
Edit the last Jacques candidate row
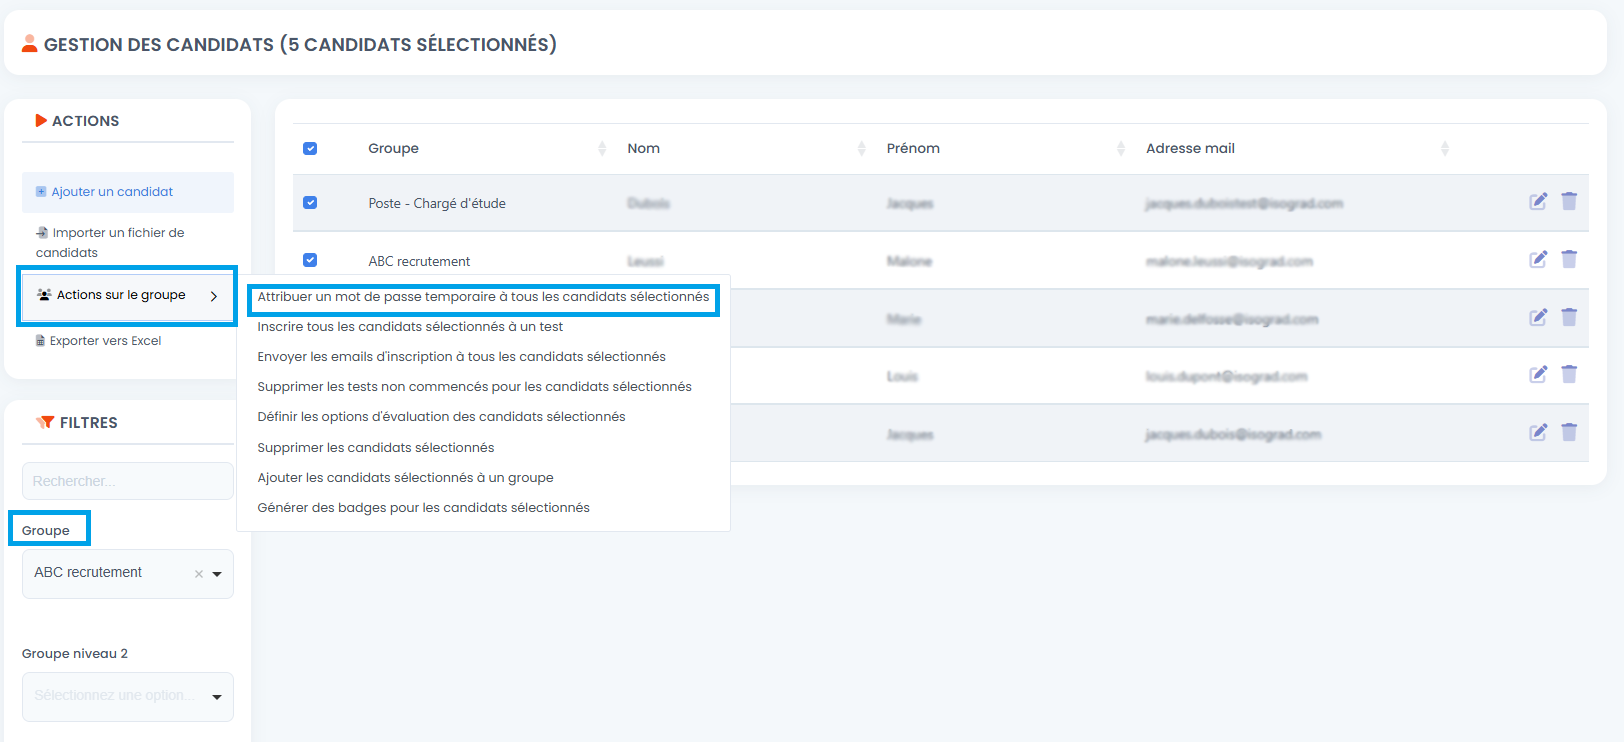click(1538, 432)
